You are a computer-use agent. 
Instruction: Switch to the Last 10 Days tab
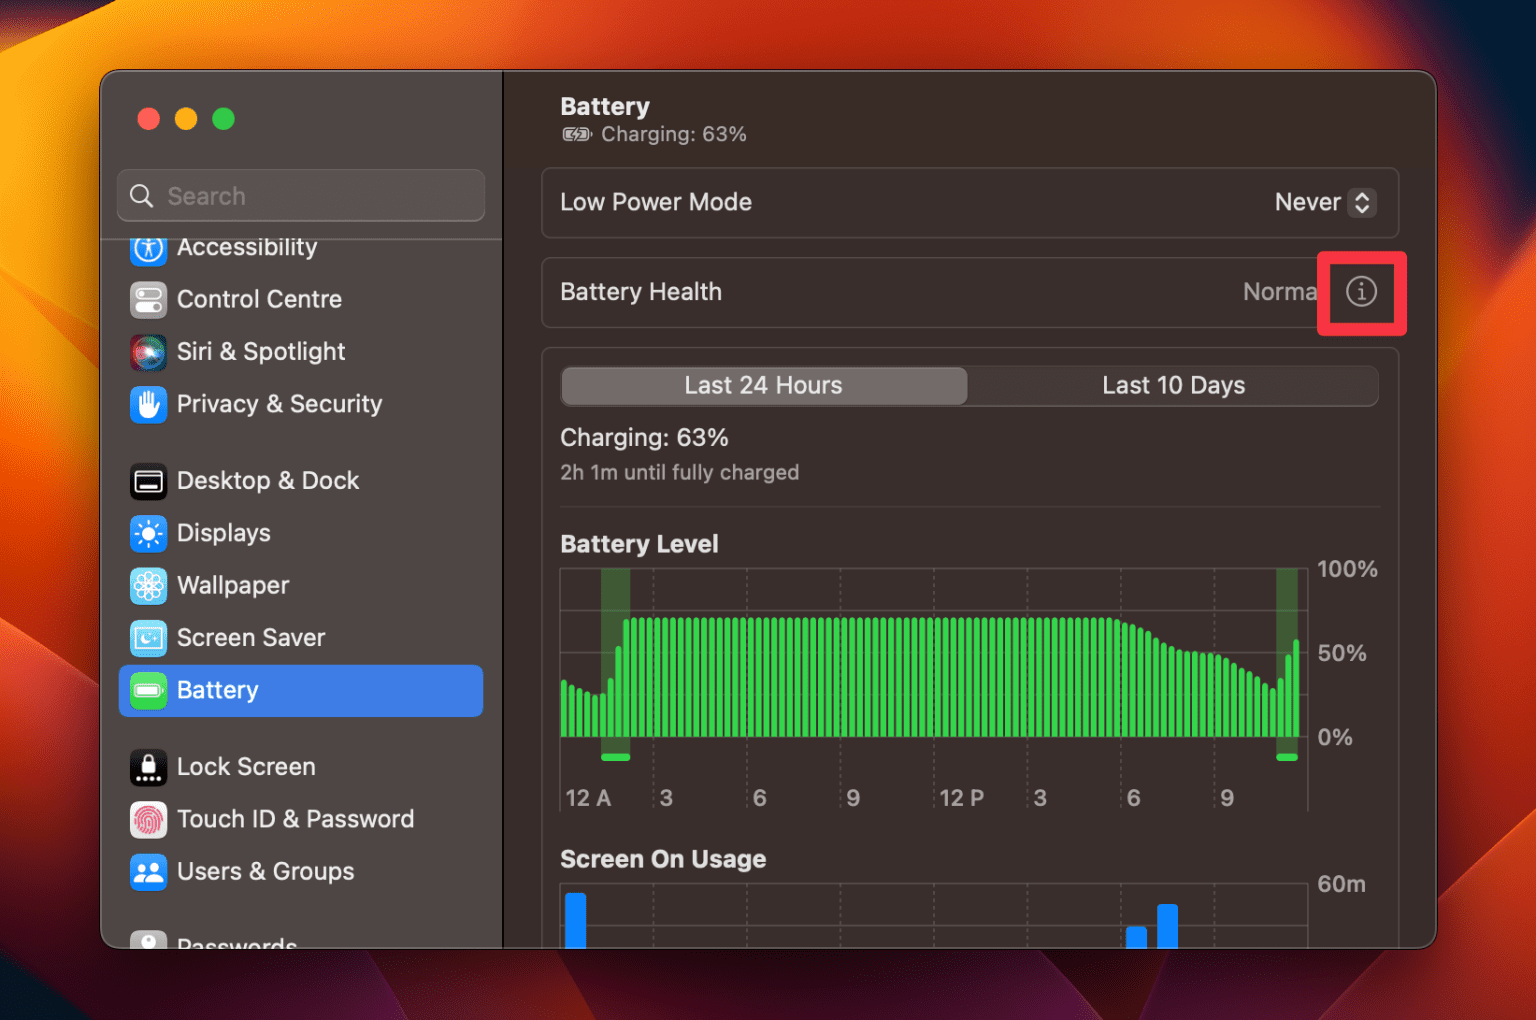pos(1173,385)
